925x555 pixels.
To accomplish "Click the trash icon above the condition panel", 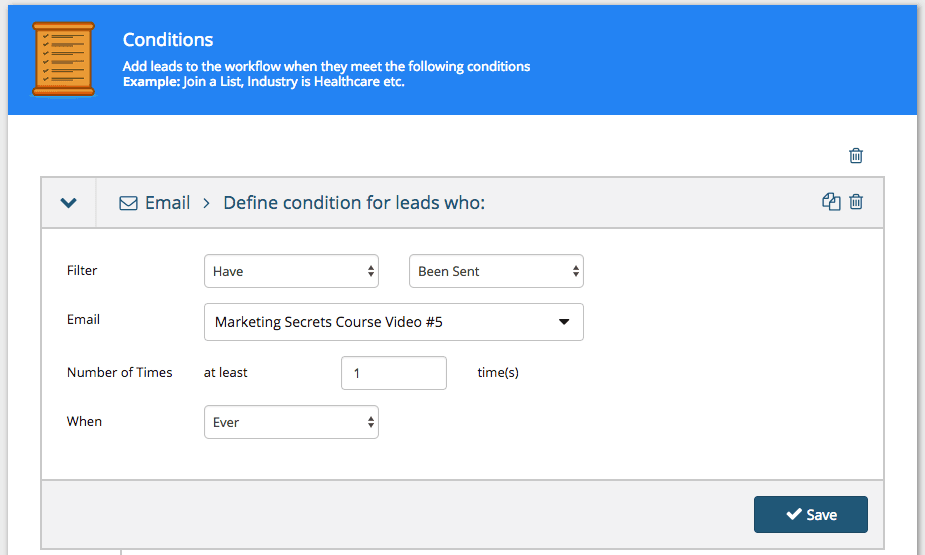I will click(856, 155).
